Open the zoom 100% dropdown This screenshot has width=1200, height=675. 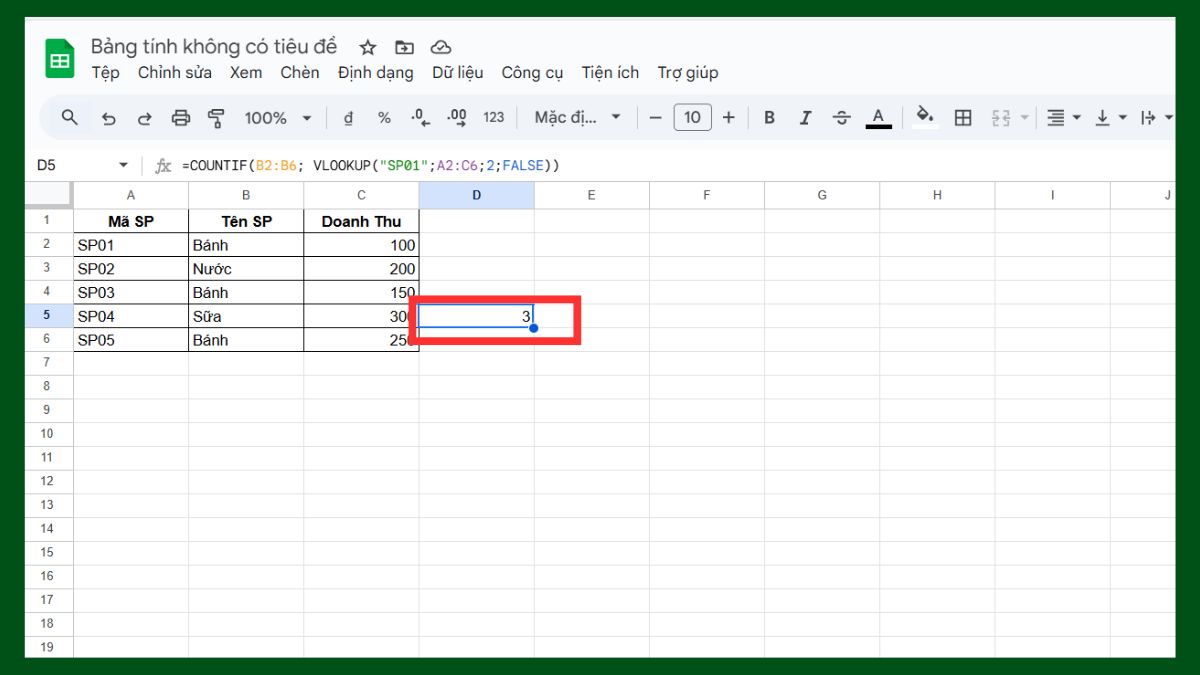tap(278, 118)
